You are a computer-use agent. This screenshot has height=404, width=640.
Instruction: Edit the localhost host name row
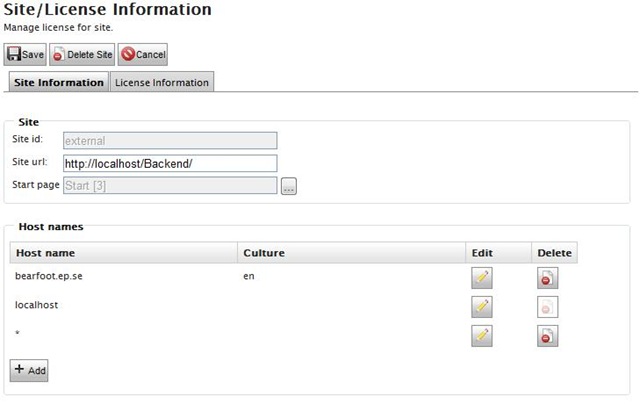click(x=482, y=307)
